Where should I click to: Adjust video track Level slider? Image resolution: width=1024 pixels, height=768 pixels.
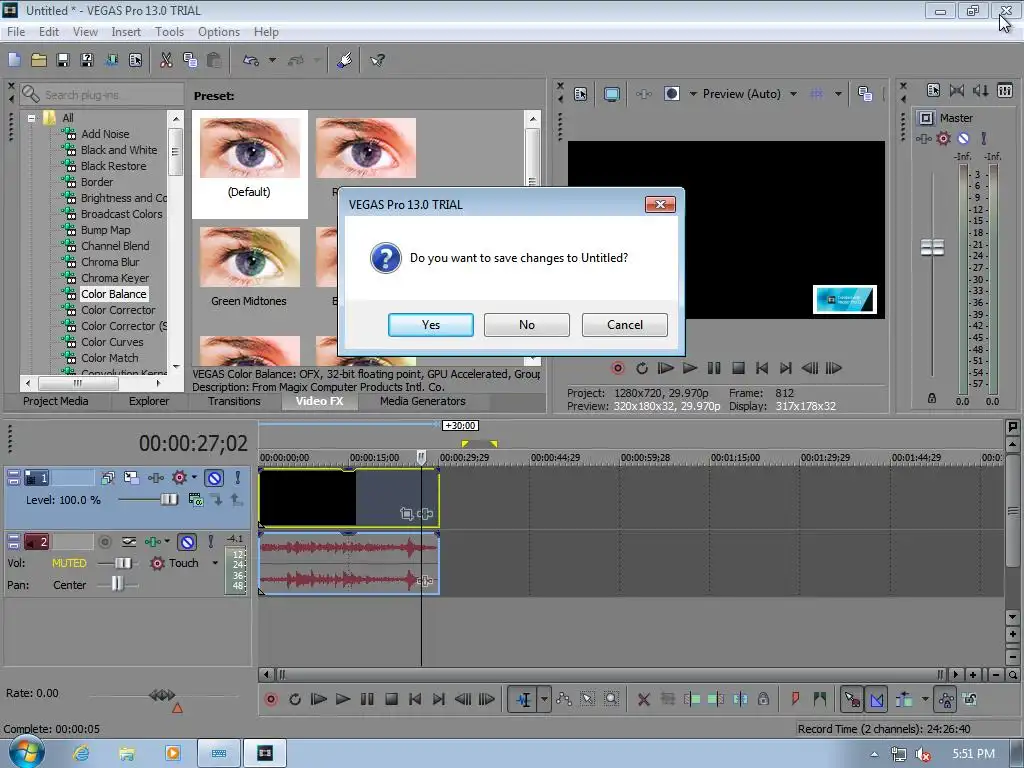168,500
